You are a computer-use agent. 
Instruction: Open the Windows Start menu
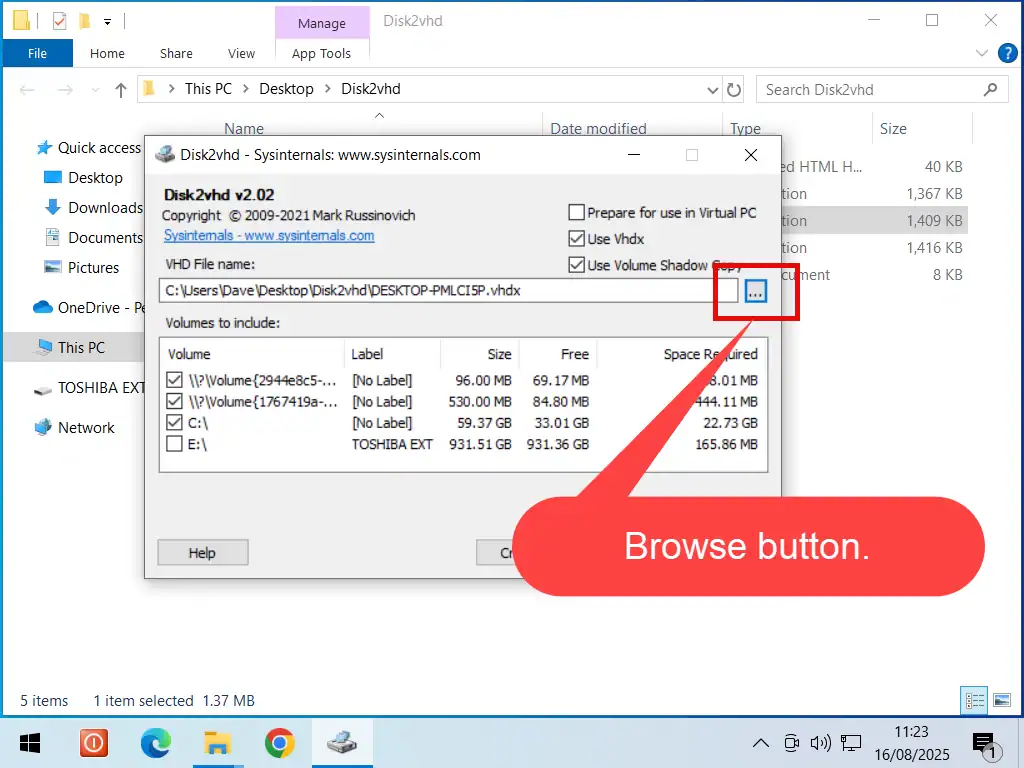pyautogui.click(x=30, y=743)
